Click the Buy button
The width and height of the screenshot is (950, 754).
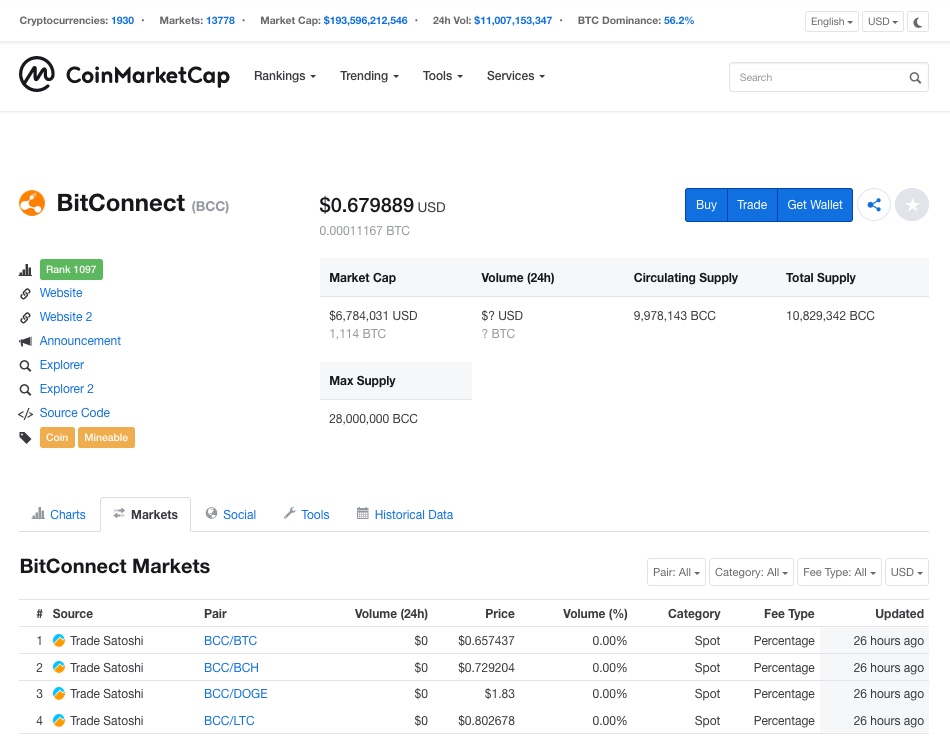point(706,204)
